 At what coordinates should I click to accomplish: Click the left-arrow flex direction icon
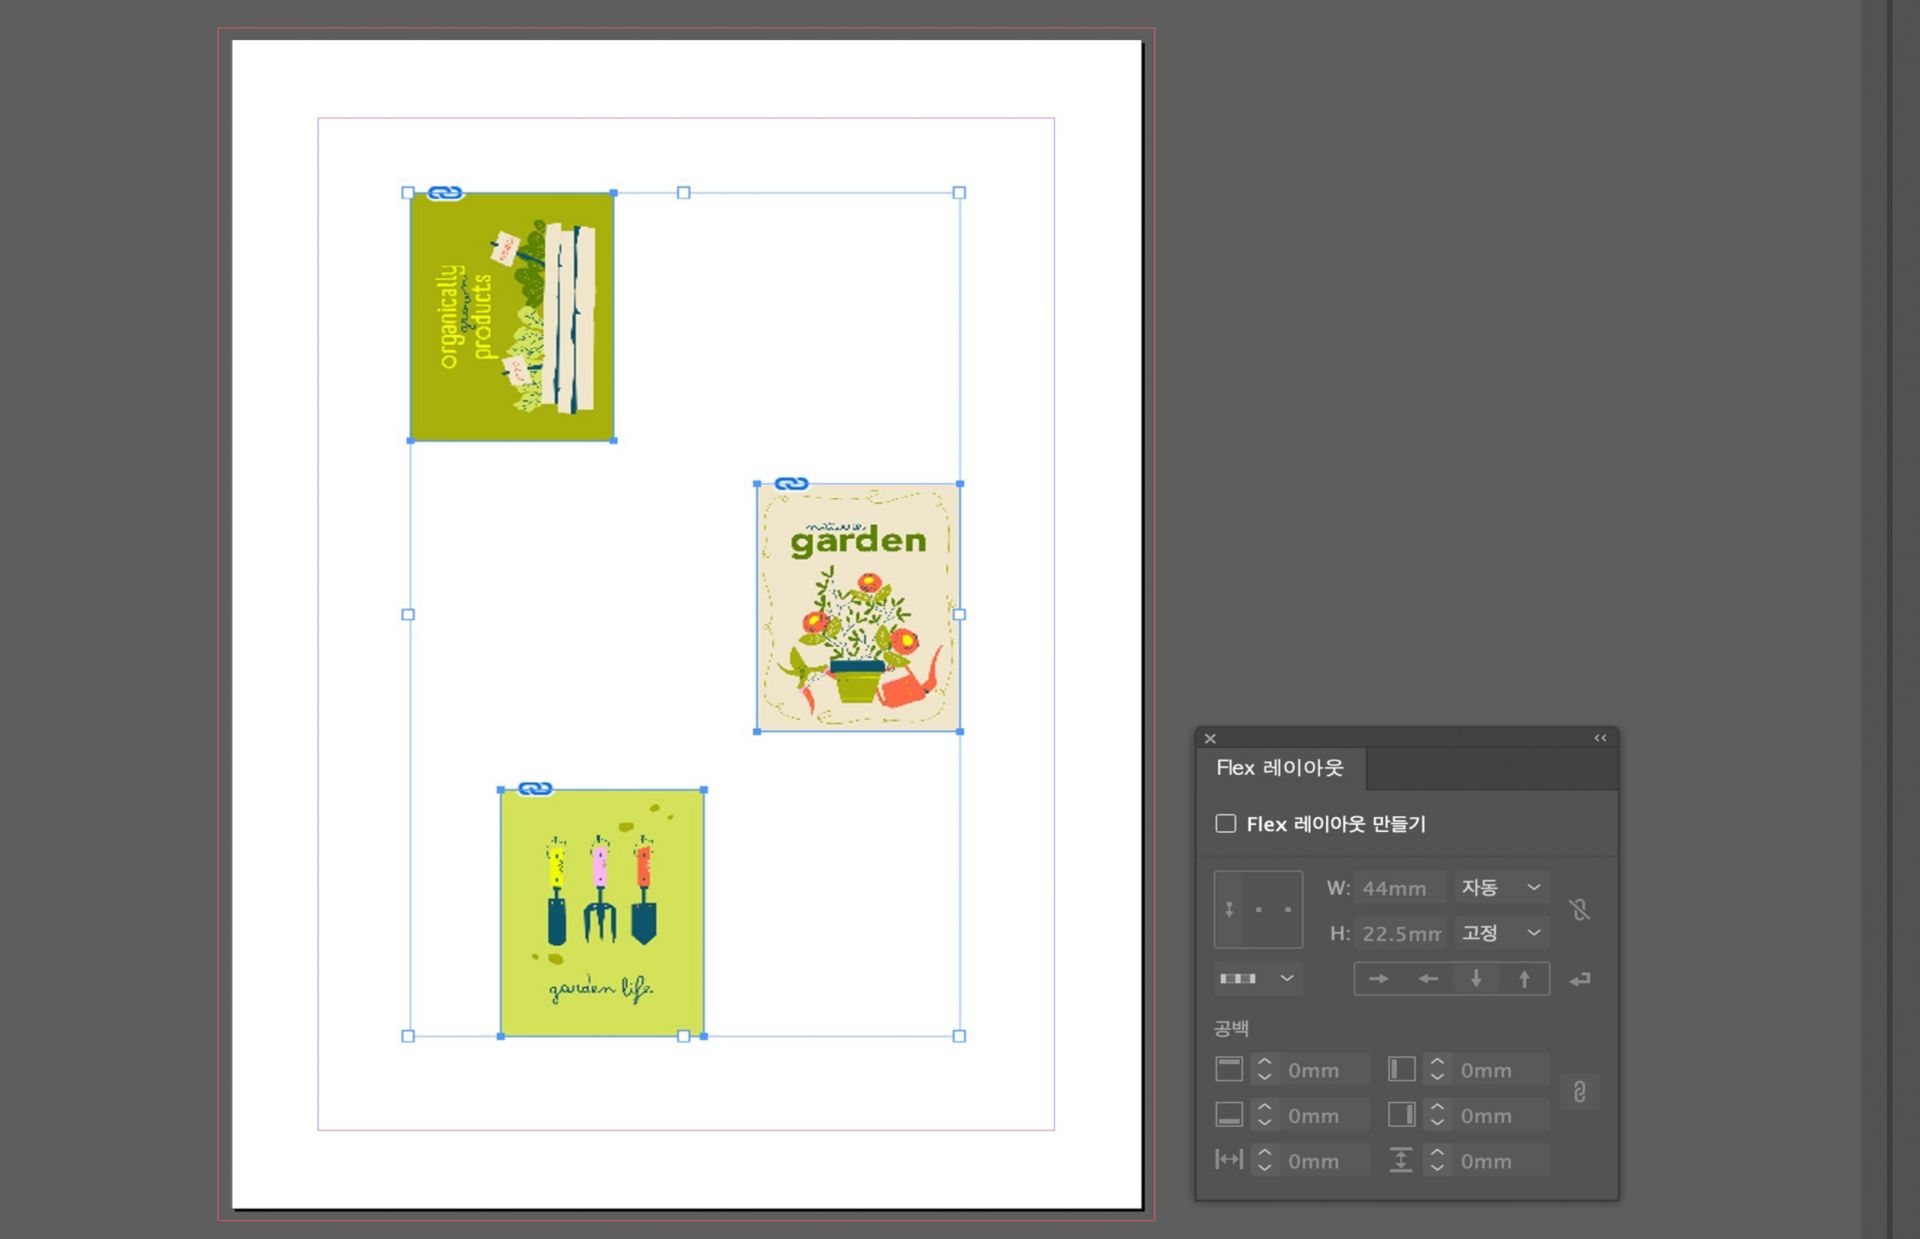pos(1428,979)
